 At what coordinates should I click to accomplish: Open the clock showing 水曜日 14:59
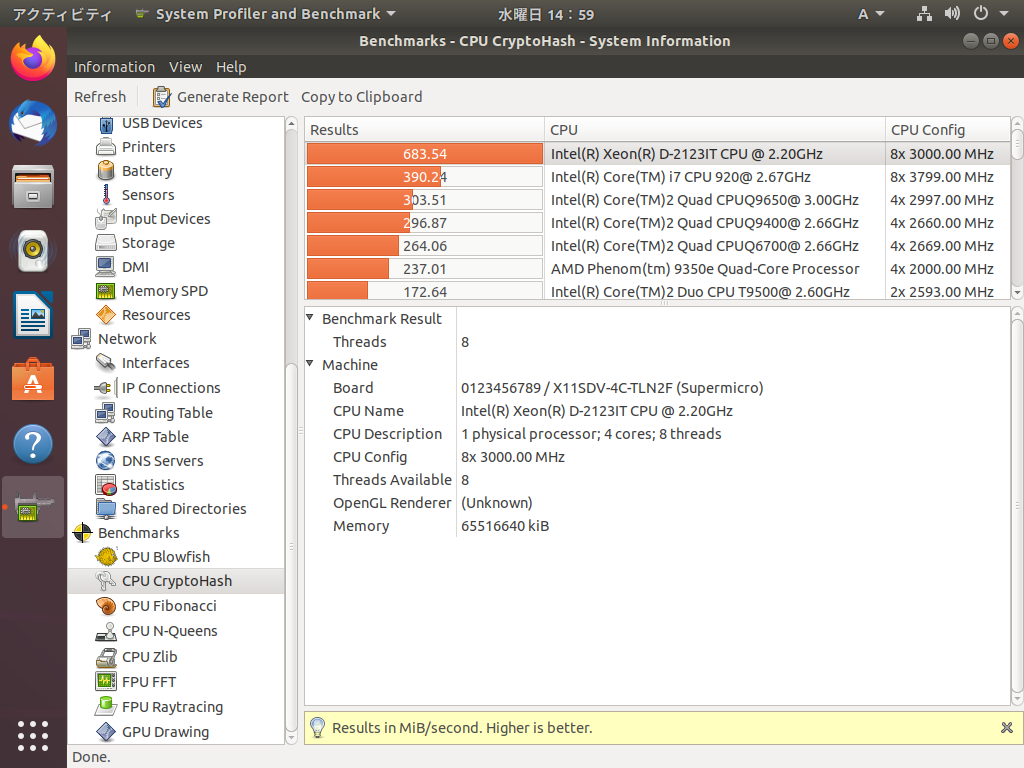tap(546, 14)
